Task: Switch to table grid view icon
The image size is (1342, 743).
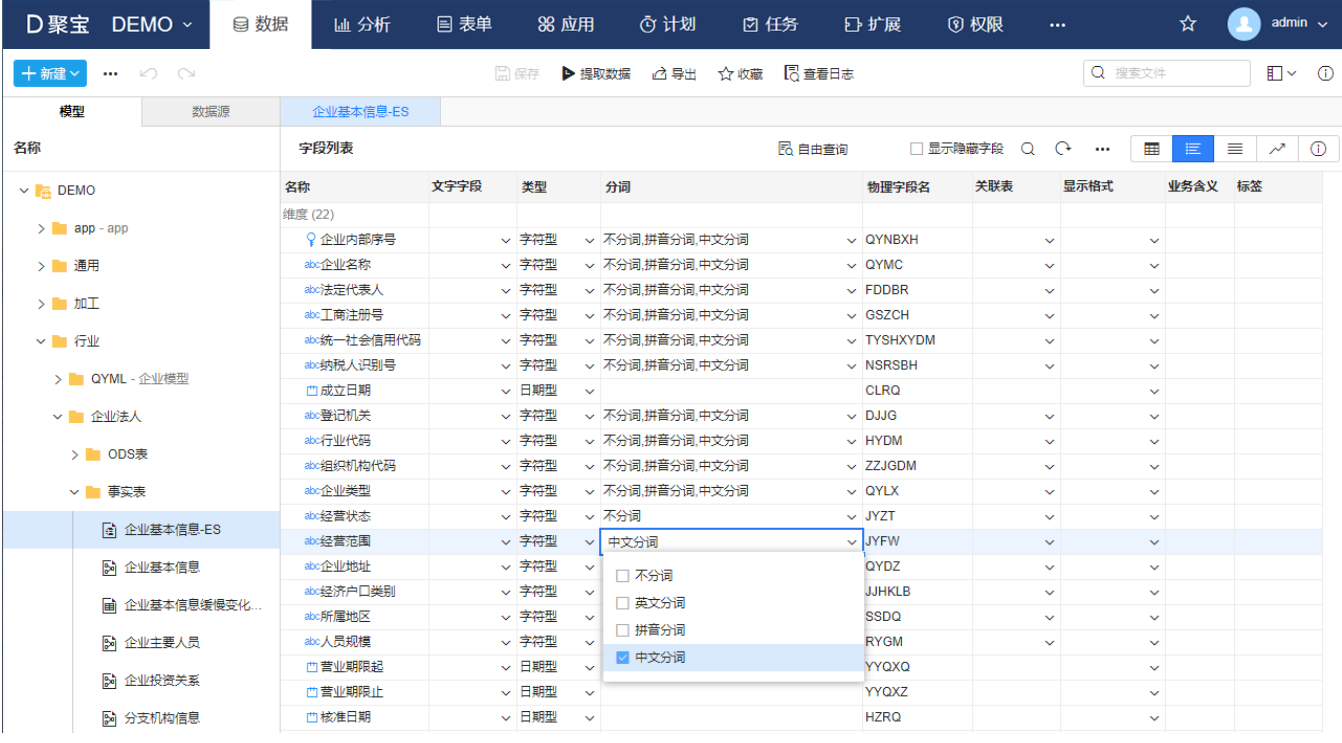Action: click(1152, 148)
